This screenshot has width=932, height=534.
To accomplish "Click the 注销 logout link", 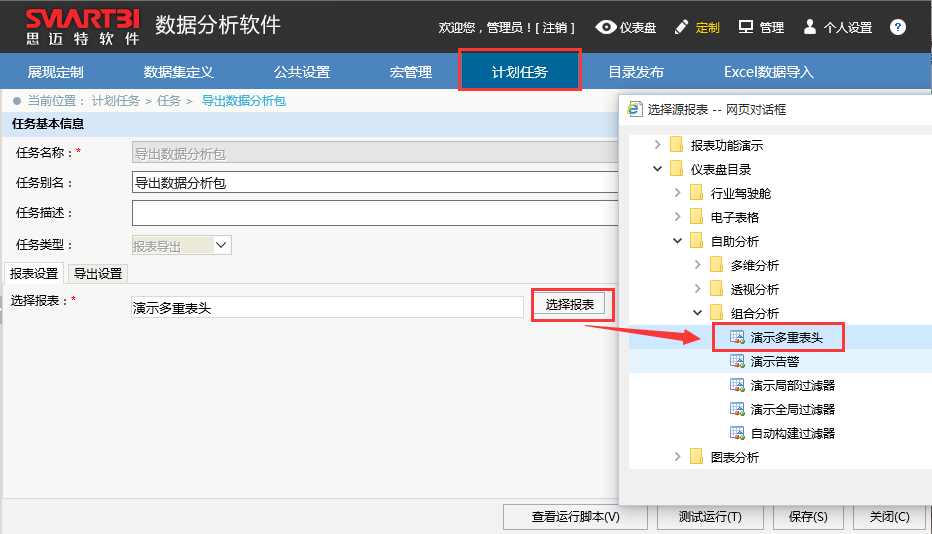I will [555, 27].
